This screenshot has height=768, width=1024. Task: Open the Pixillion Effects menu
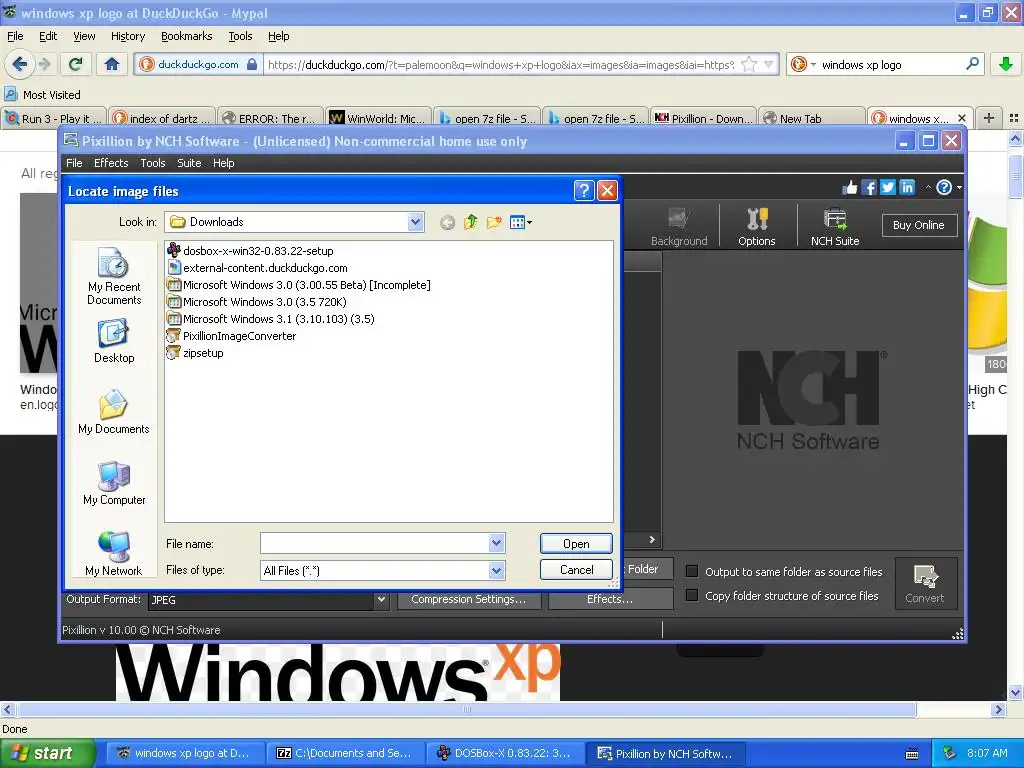(x=111, y=163)
